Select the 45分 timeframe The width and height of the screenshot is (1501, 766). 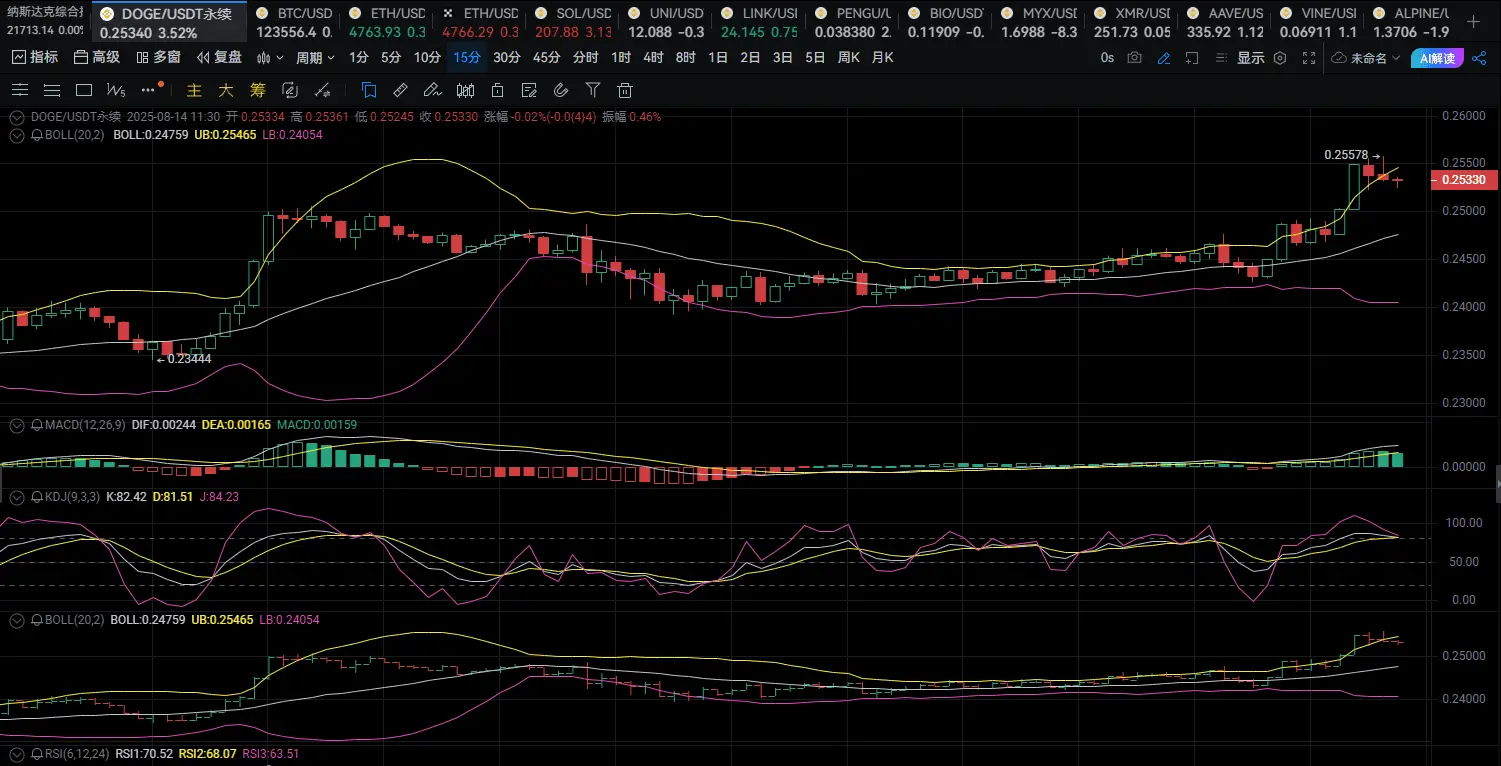tap(547, 57)
